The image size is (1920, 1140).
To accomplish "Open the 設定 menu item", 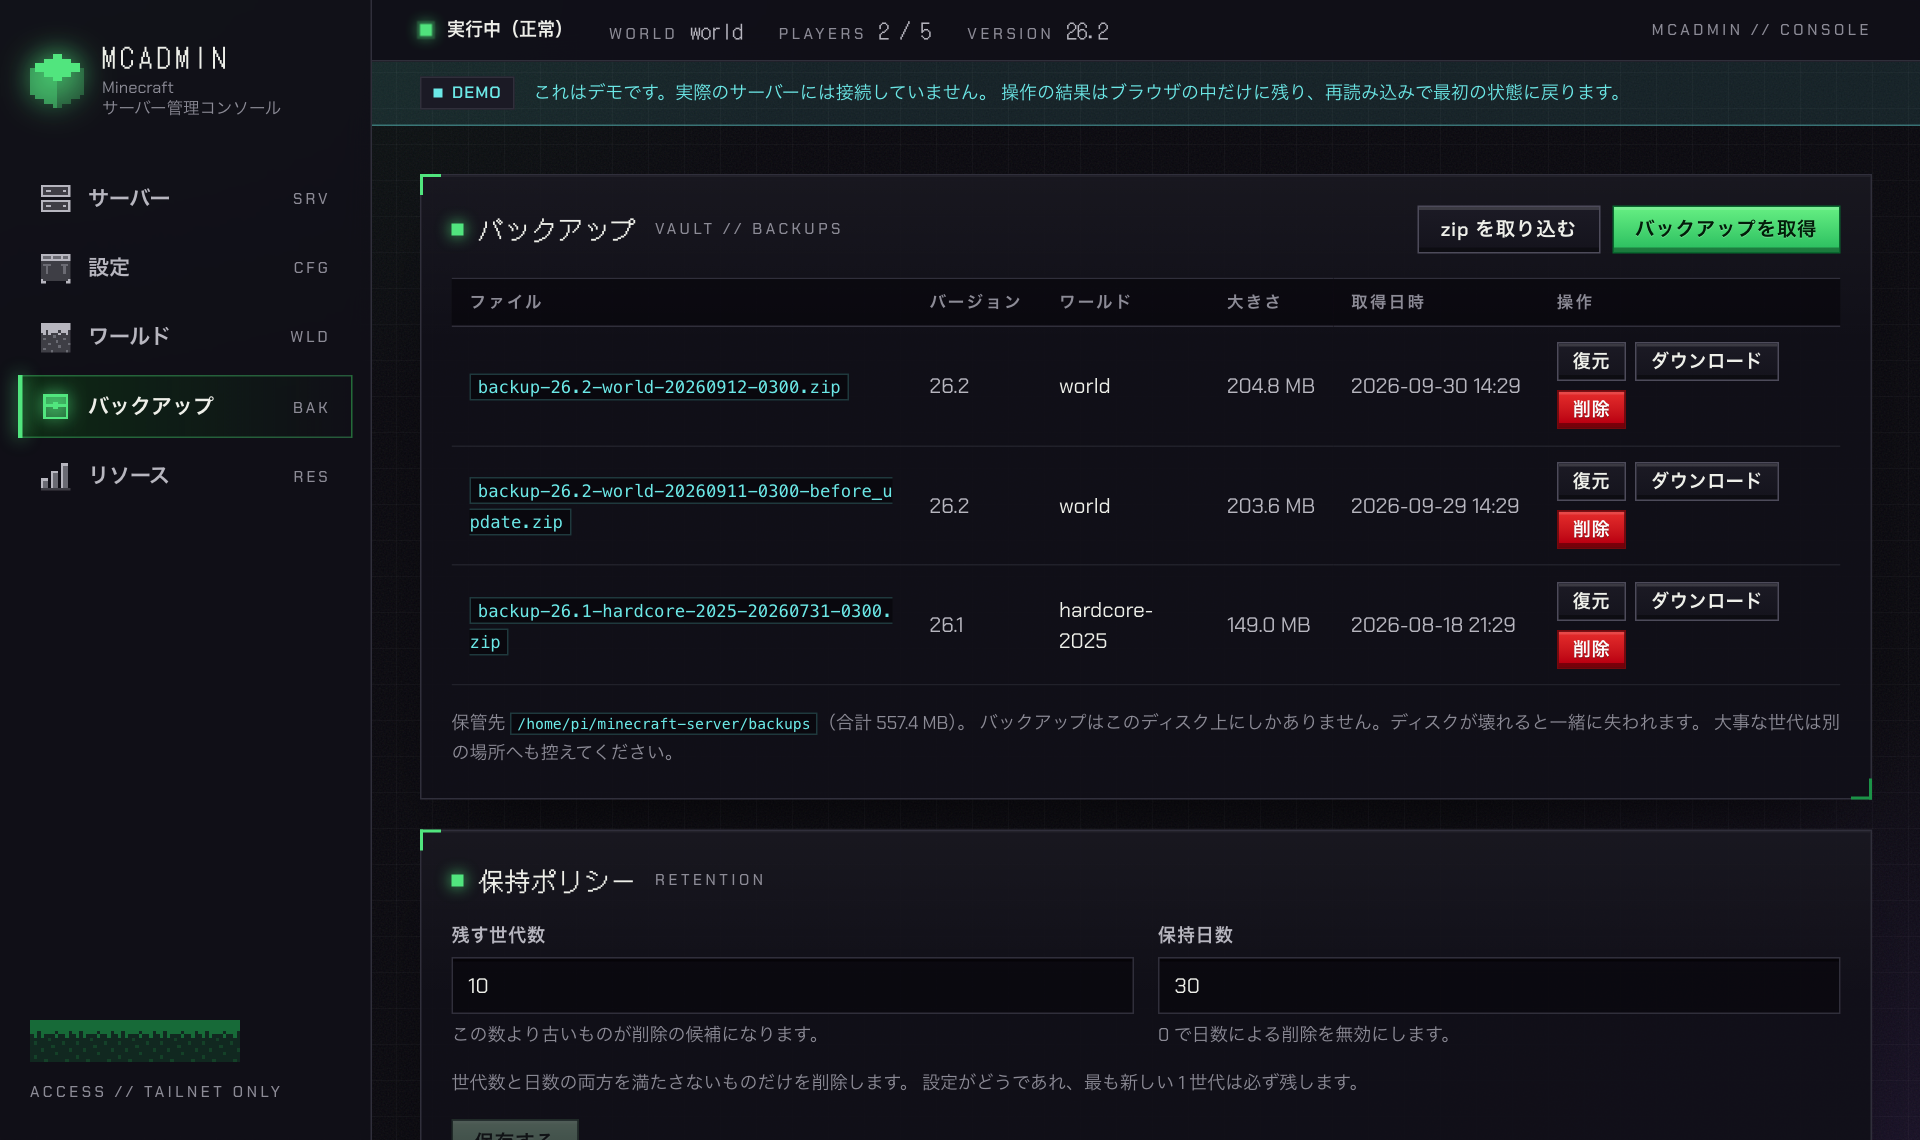I will click(x=185, y=268).
